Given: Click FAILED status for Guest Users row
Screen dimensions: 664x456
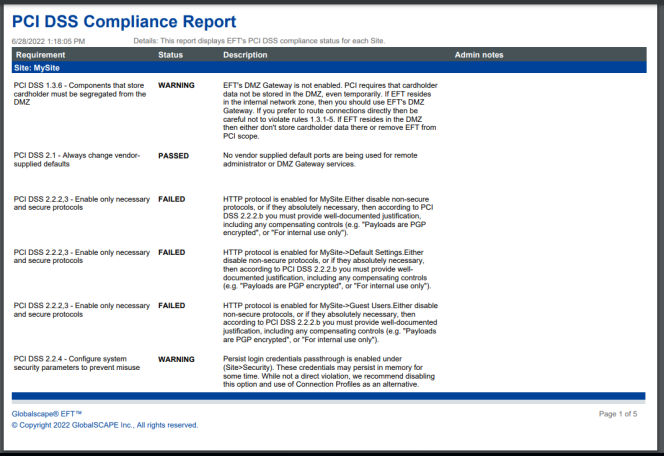Looking at the screenshot, I should coord(171,305).
